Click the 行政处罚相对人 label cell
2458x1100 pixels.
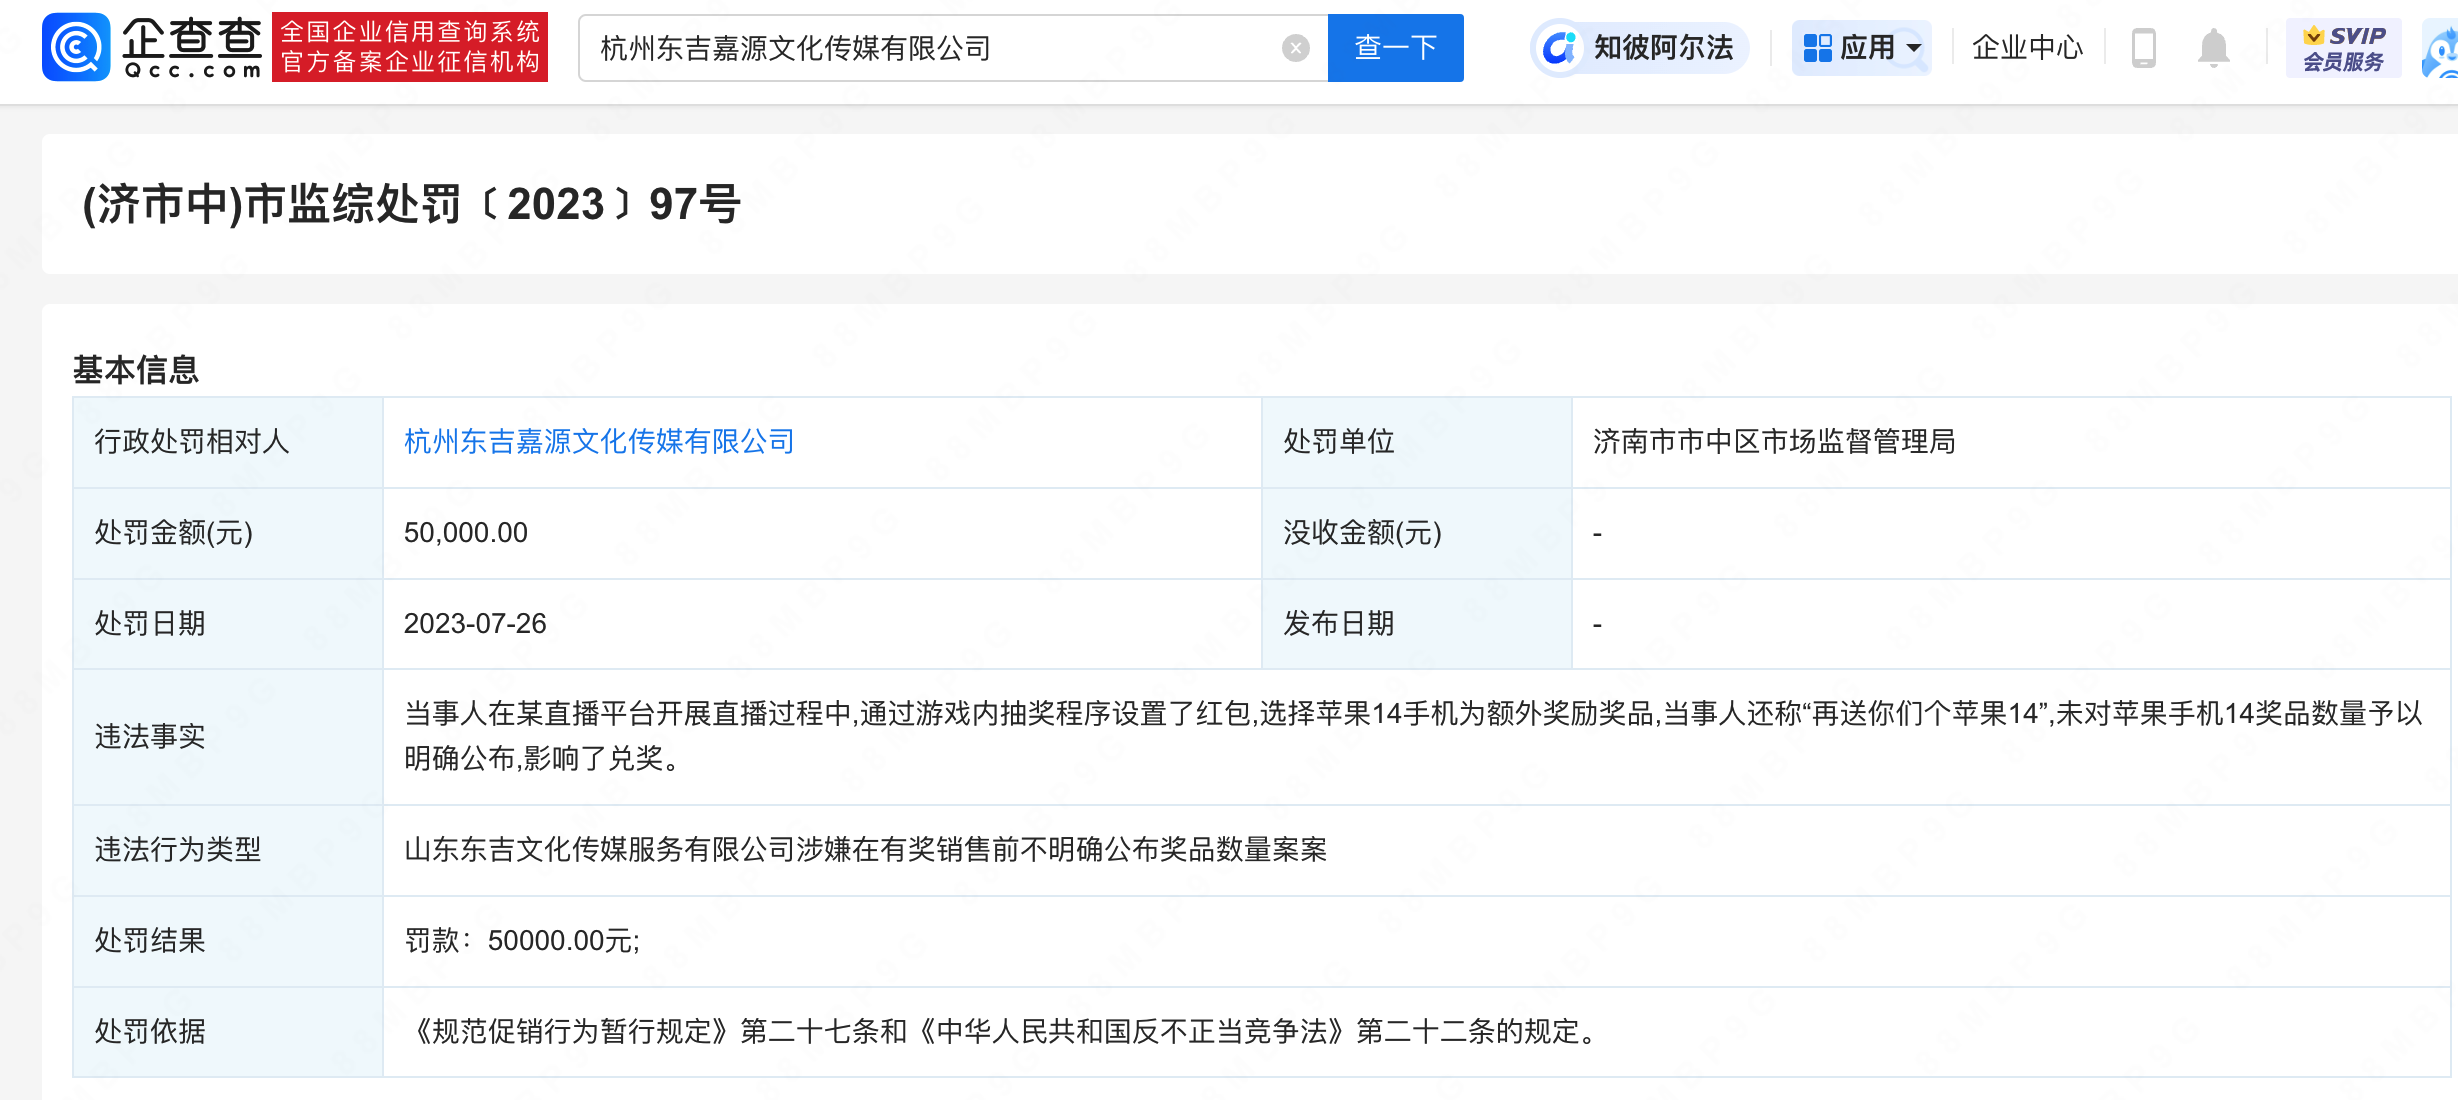(228, 442)
